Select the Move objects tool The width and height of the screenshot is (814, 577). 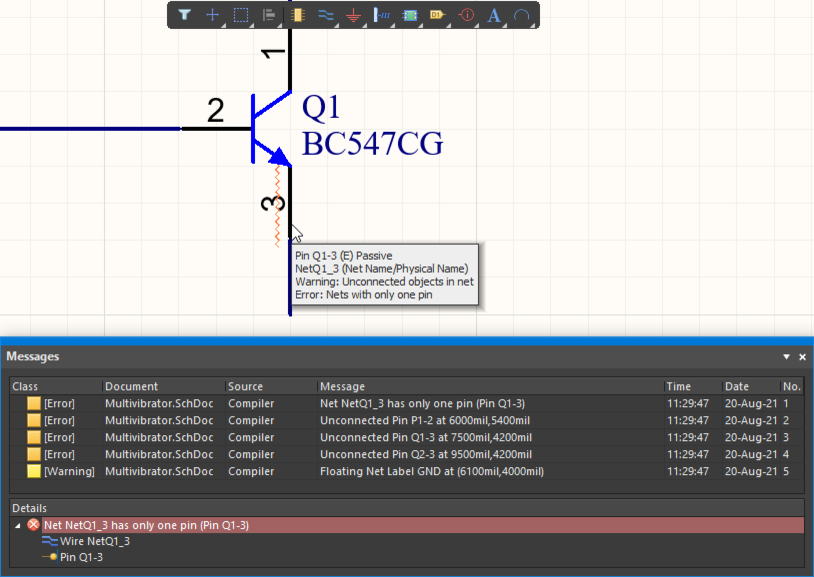212,15
